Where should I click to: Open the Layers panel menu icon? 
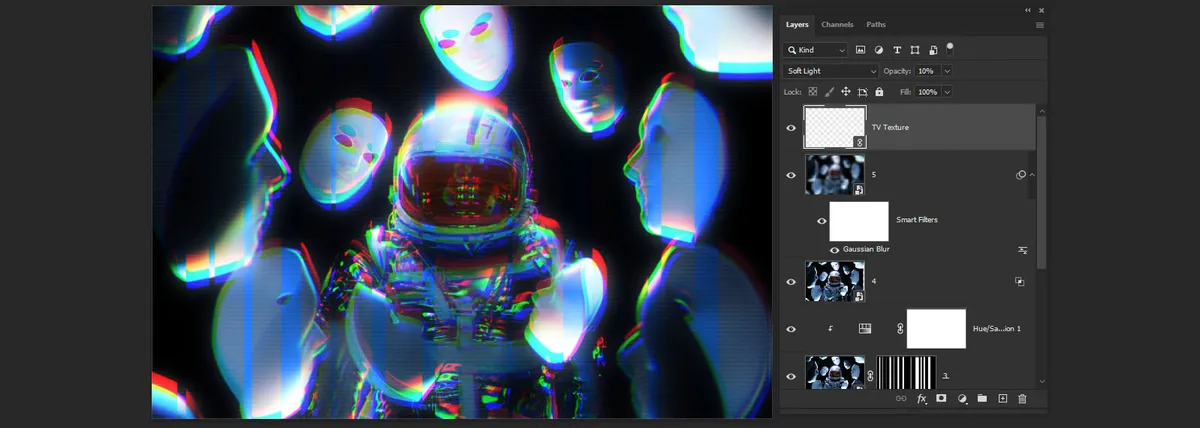coord(1040,24)
